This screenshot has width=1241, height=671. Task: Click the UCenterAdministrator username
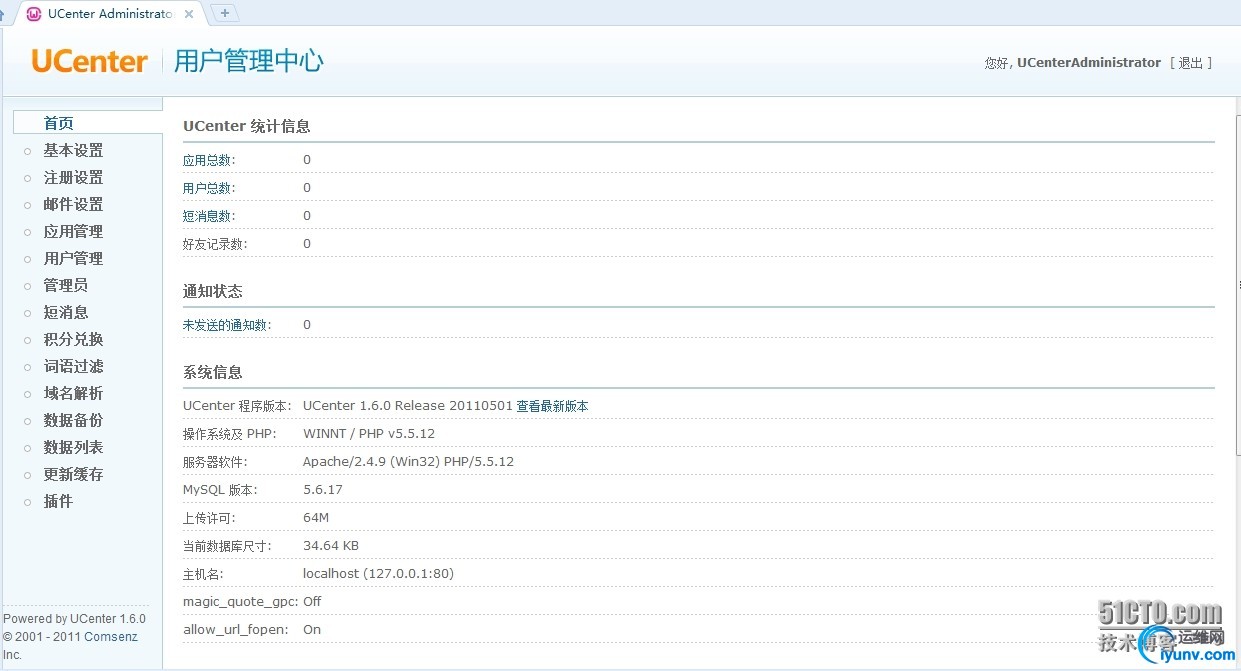pos(1089,63)
